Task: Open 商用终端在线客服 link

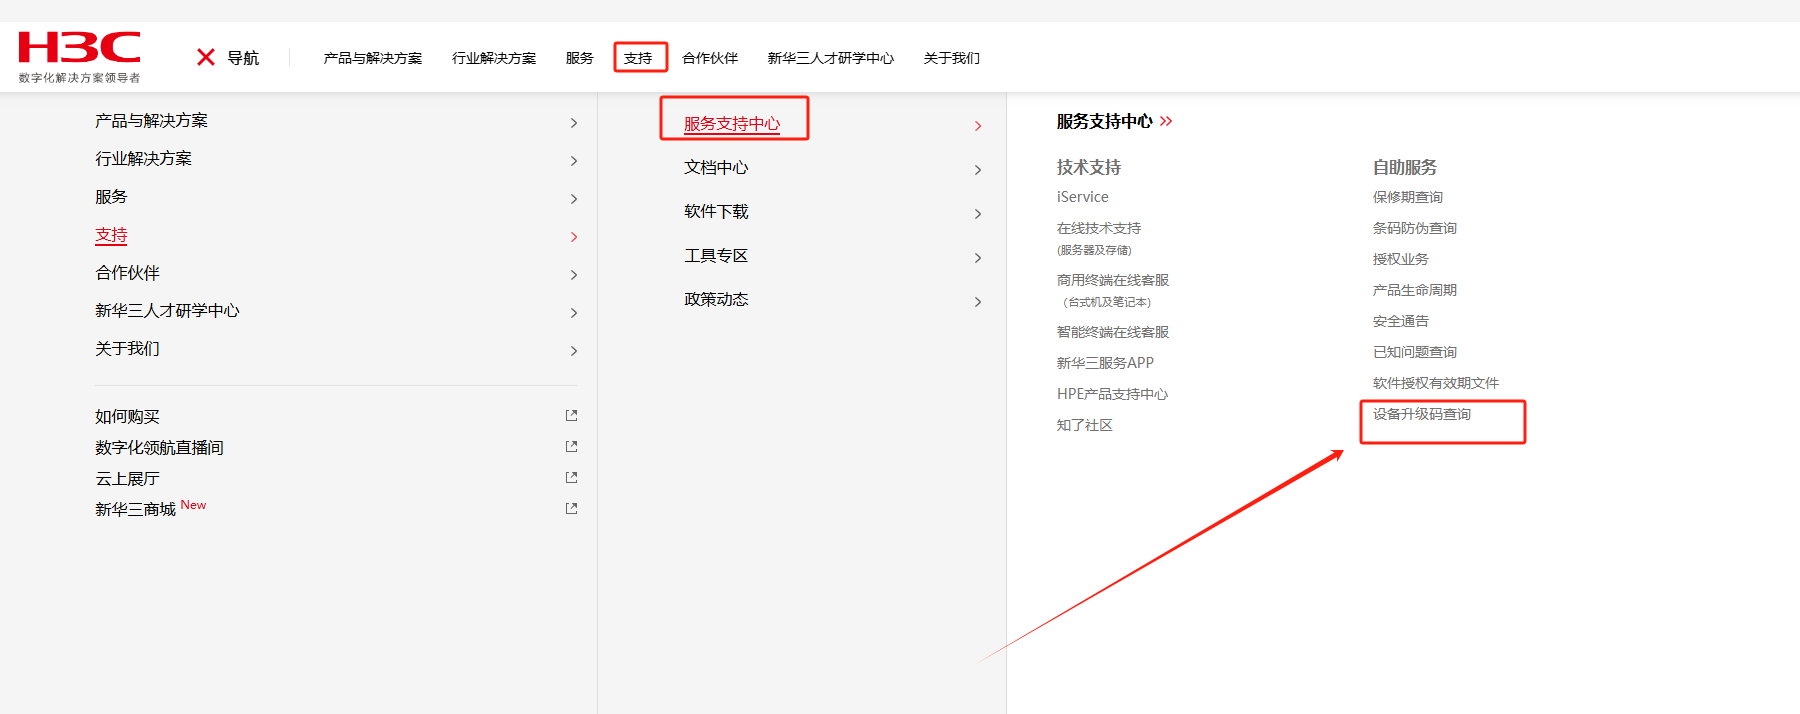Action: pos(1113,280)
